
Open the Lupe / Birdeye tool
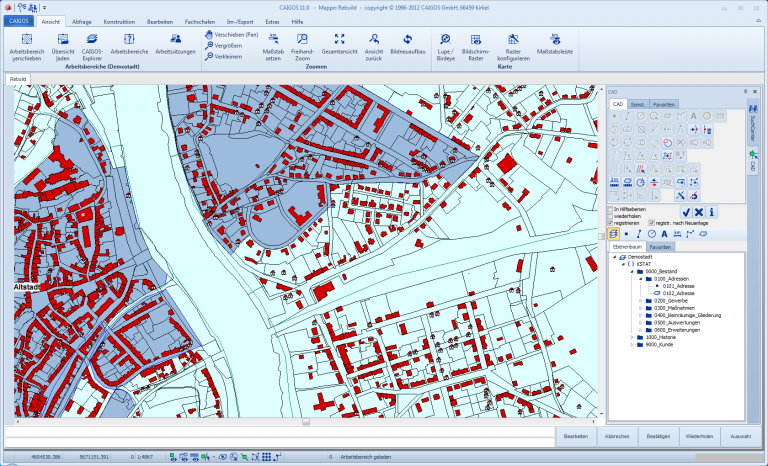(445, 39)
